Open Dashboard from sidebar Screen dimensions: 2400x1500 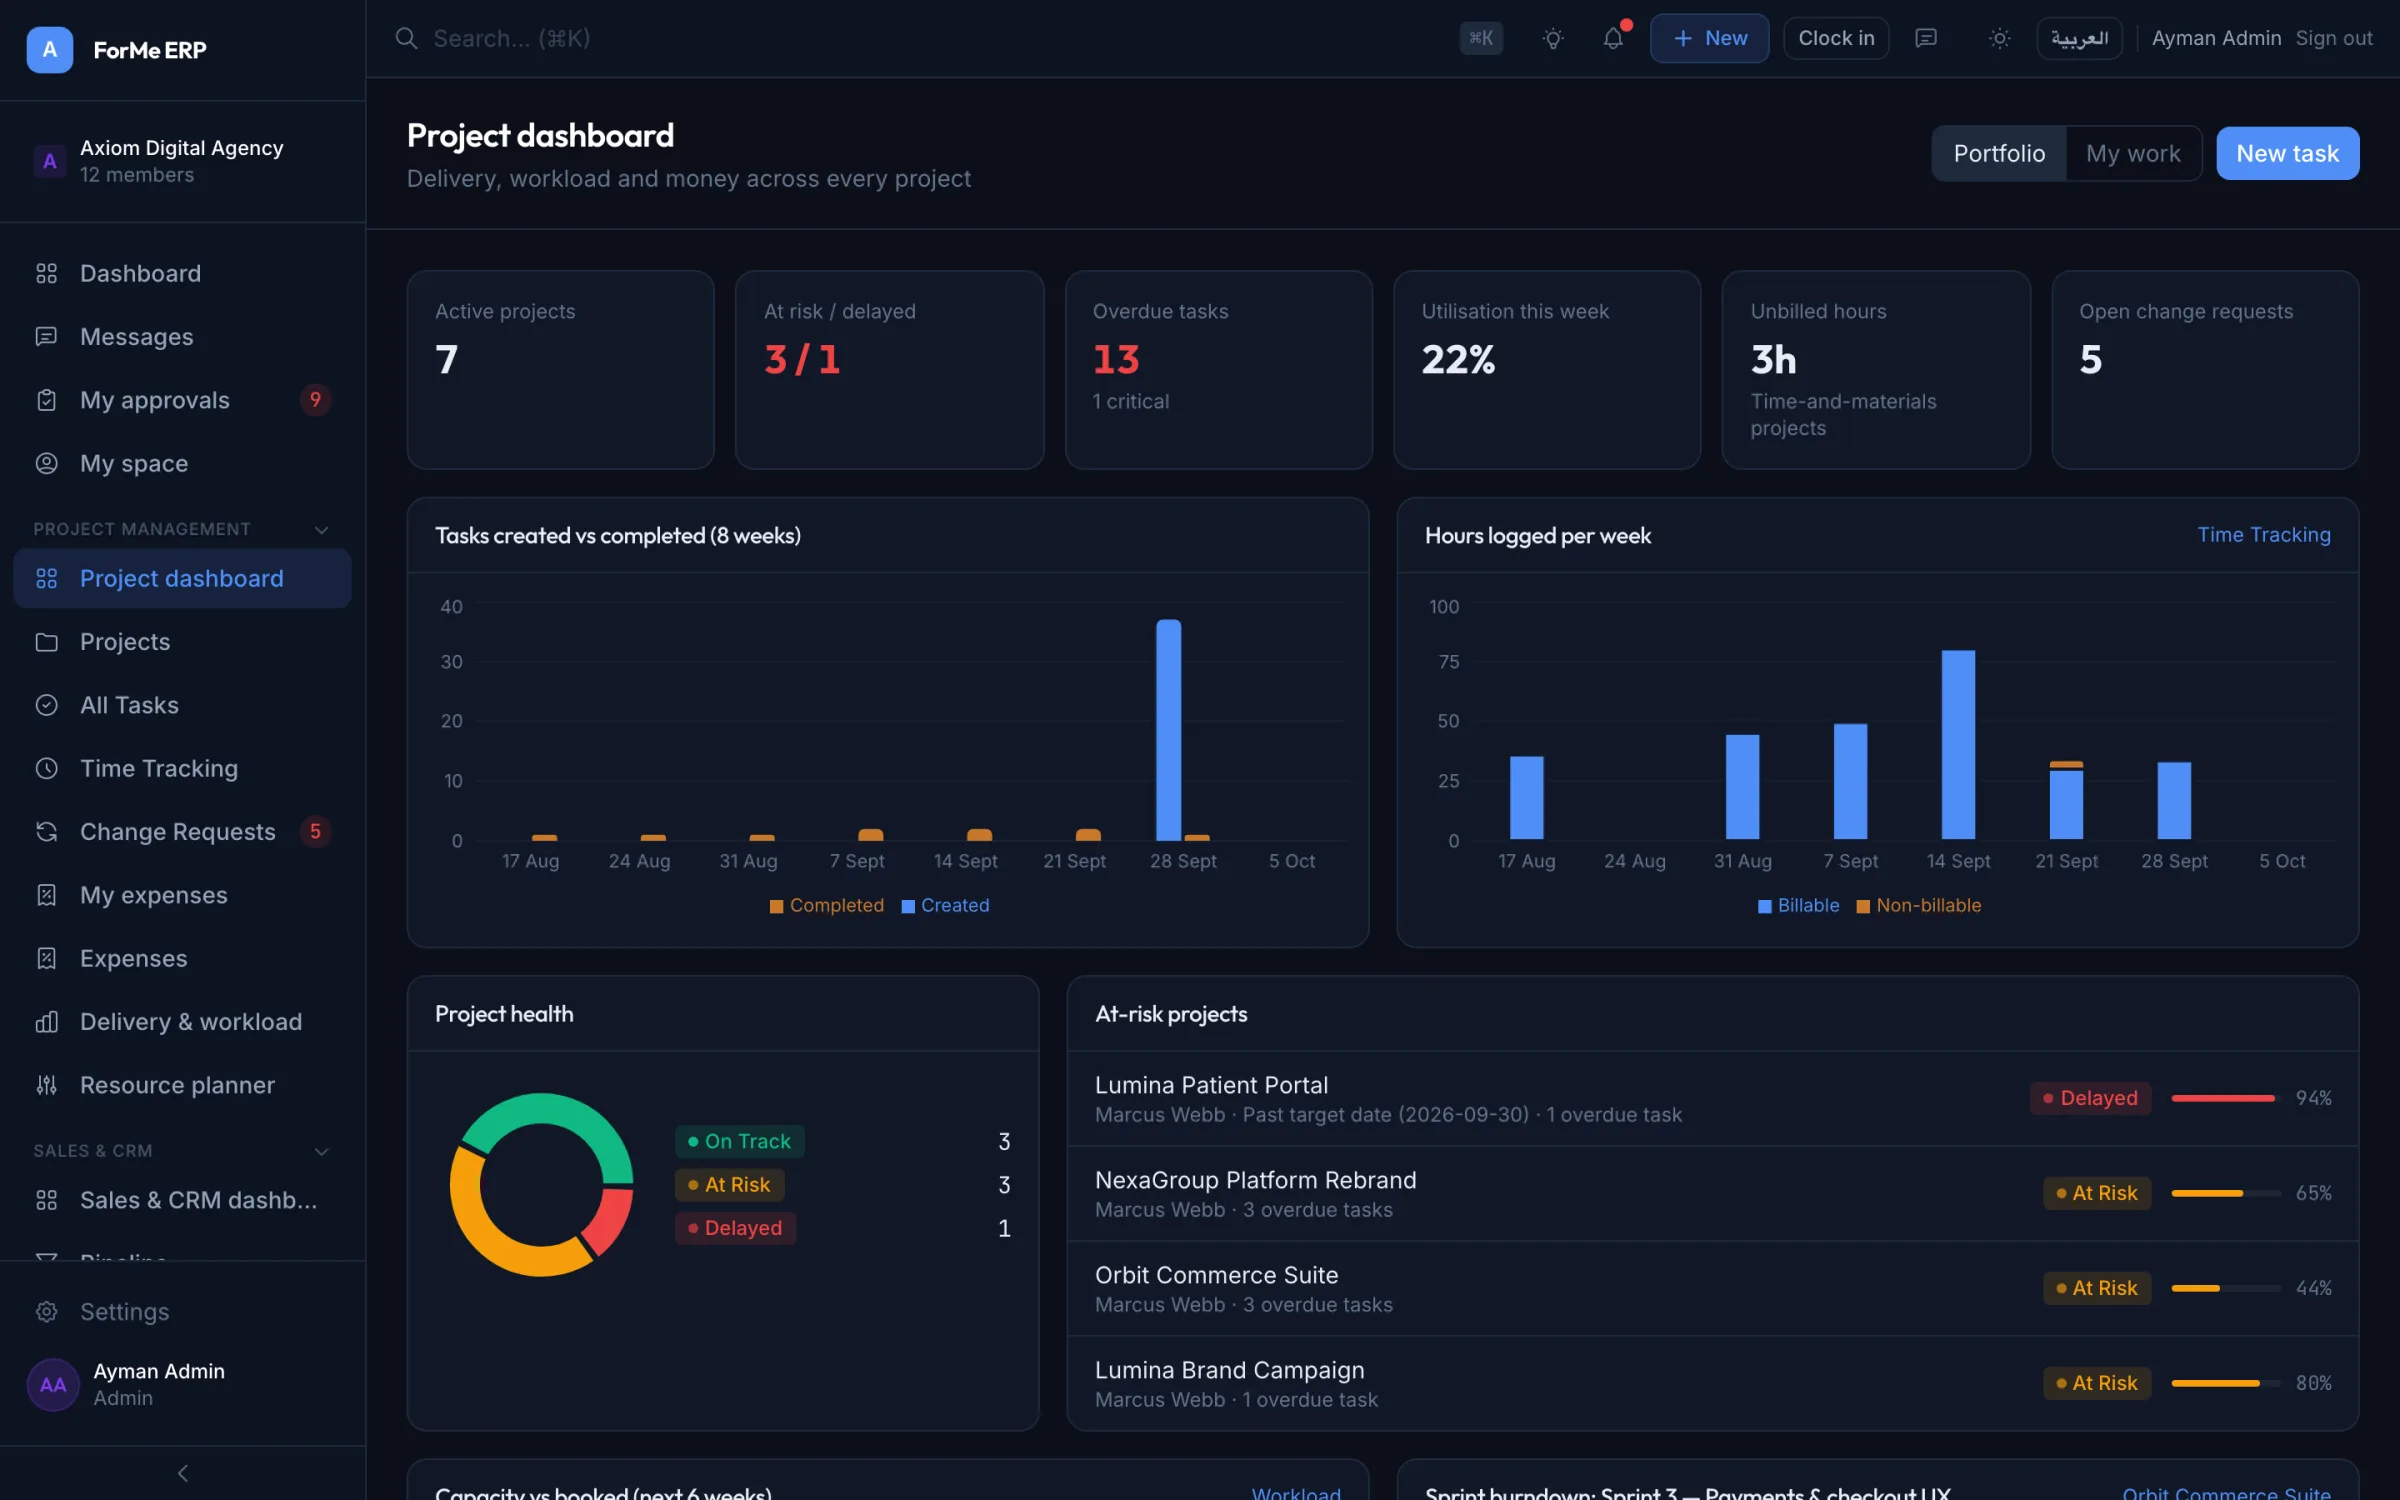pyautogui.click(x=182, y=273)
